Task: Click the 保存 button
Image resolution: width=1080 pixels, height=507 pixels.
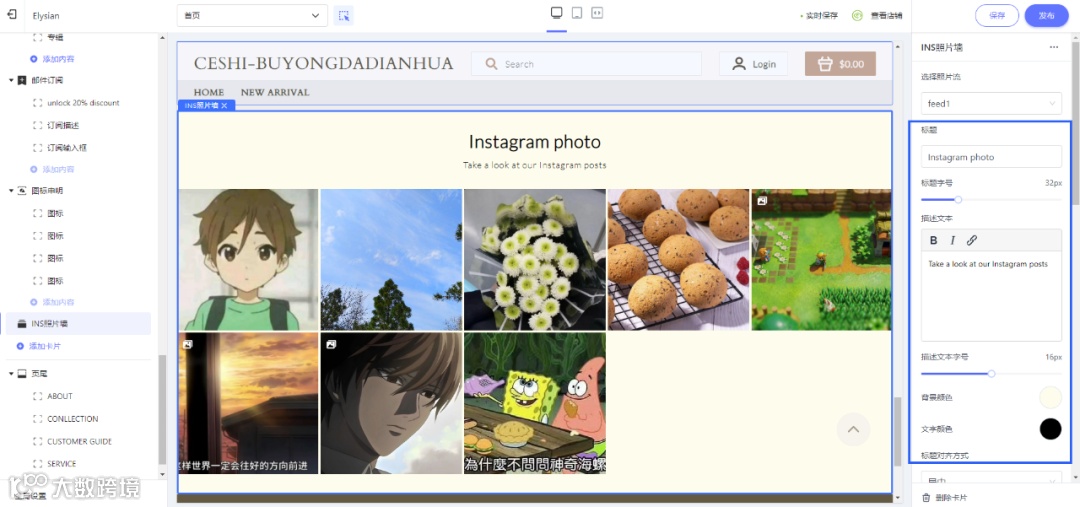Action: click(x=997, y=15)
